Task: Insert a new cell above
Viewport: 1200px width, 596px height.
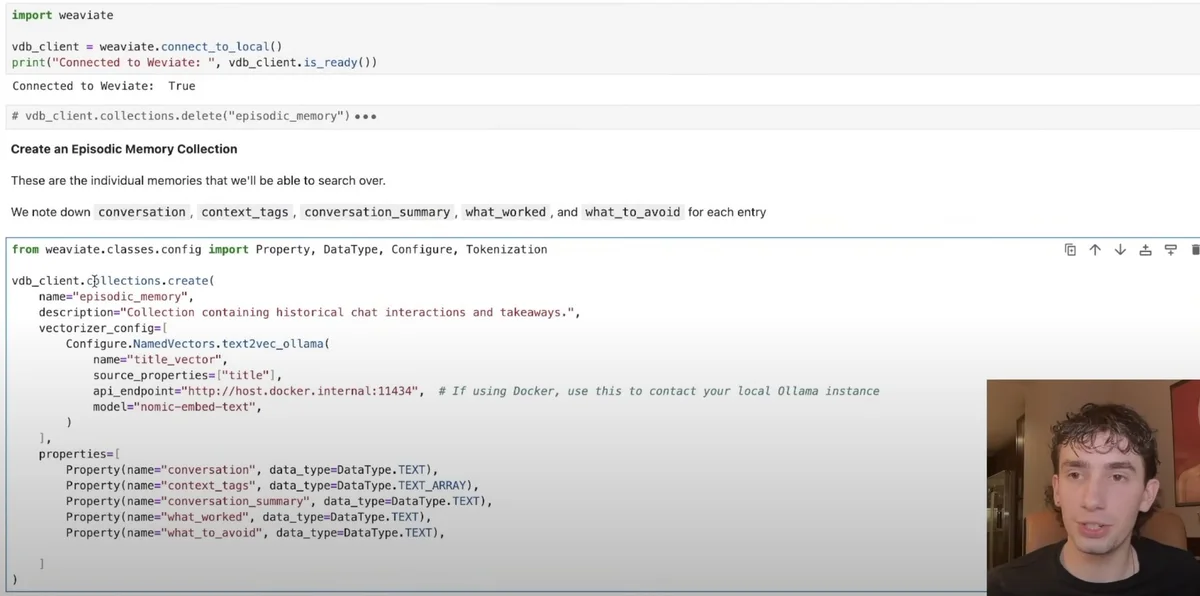Action: click(x=1145, y=250)
